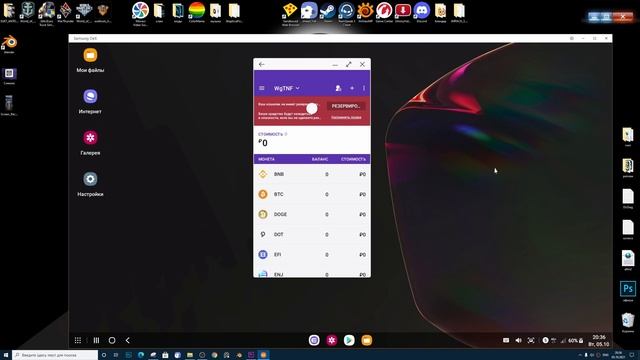Expand the WgTNF wallet dropdown
The height and width of the screenshot is (360, 640).
287,88
